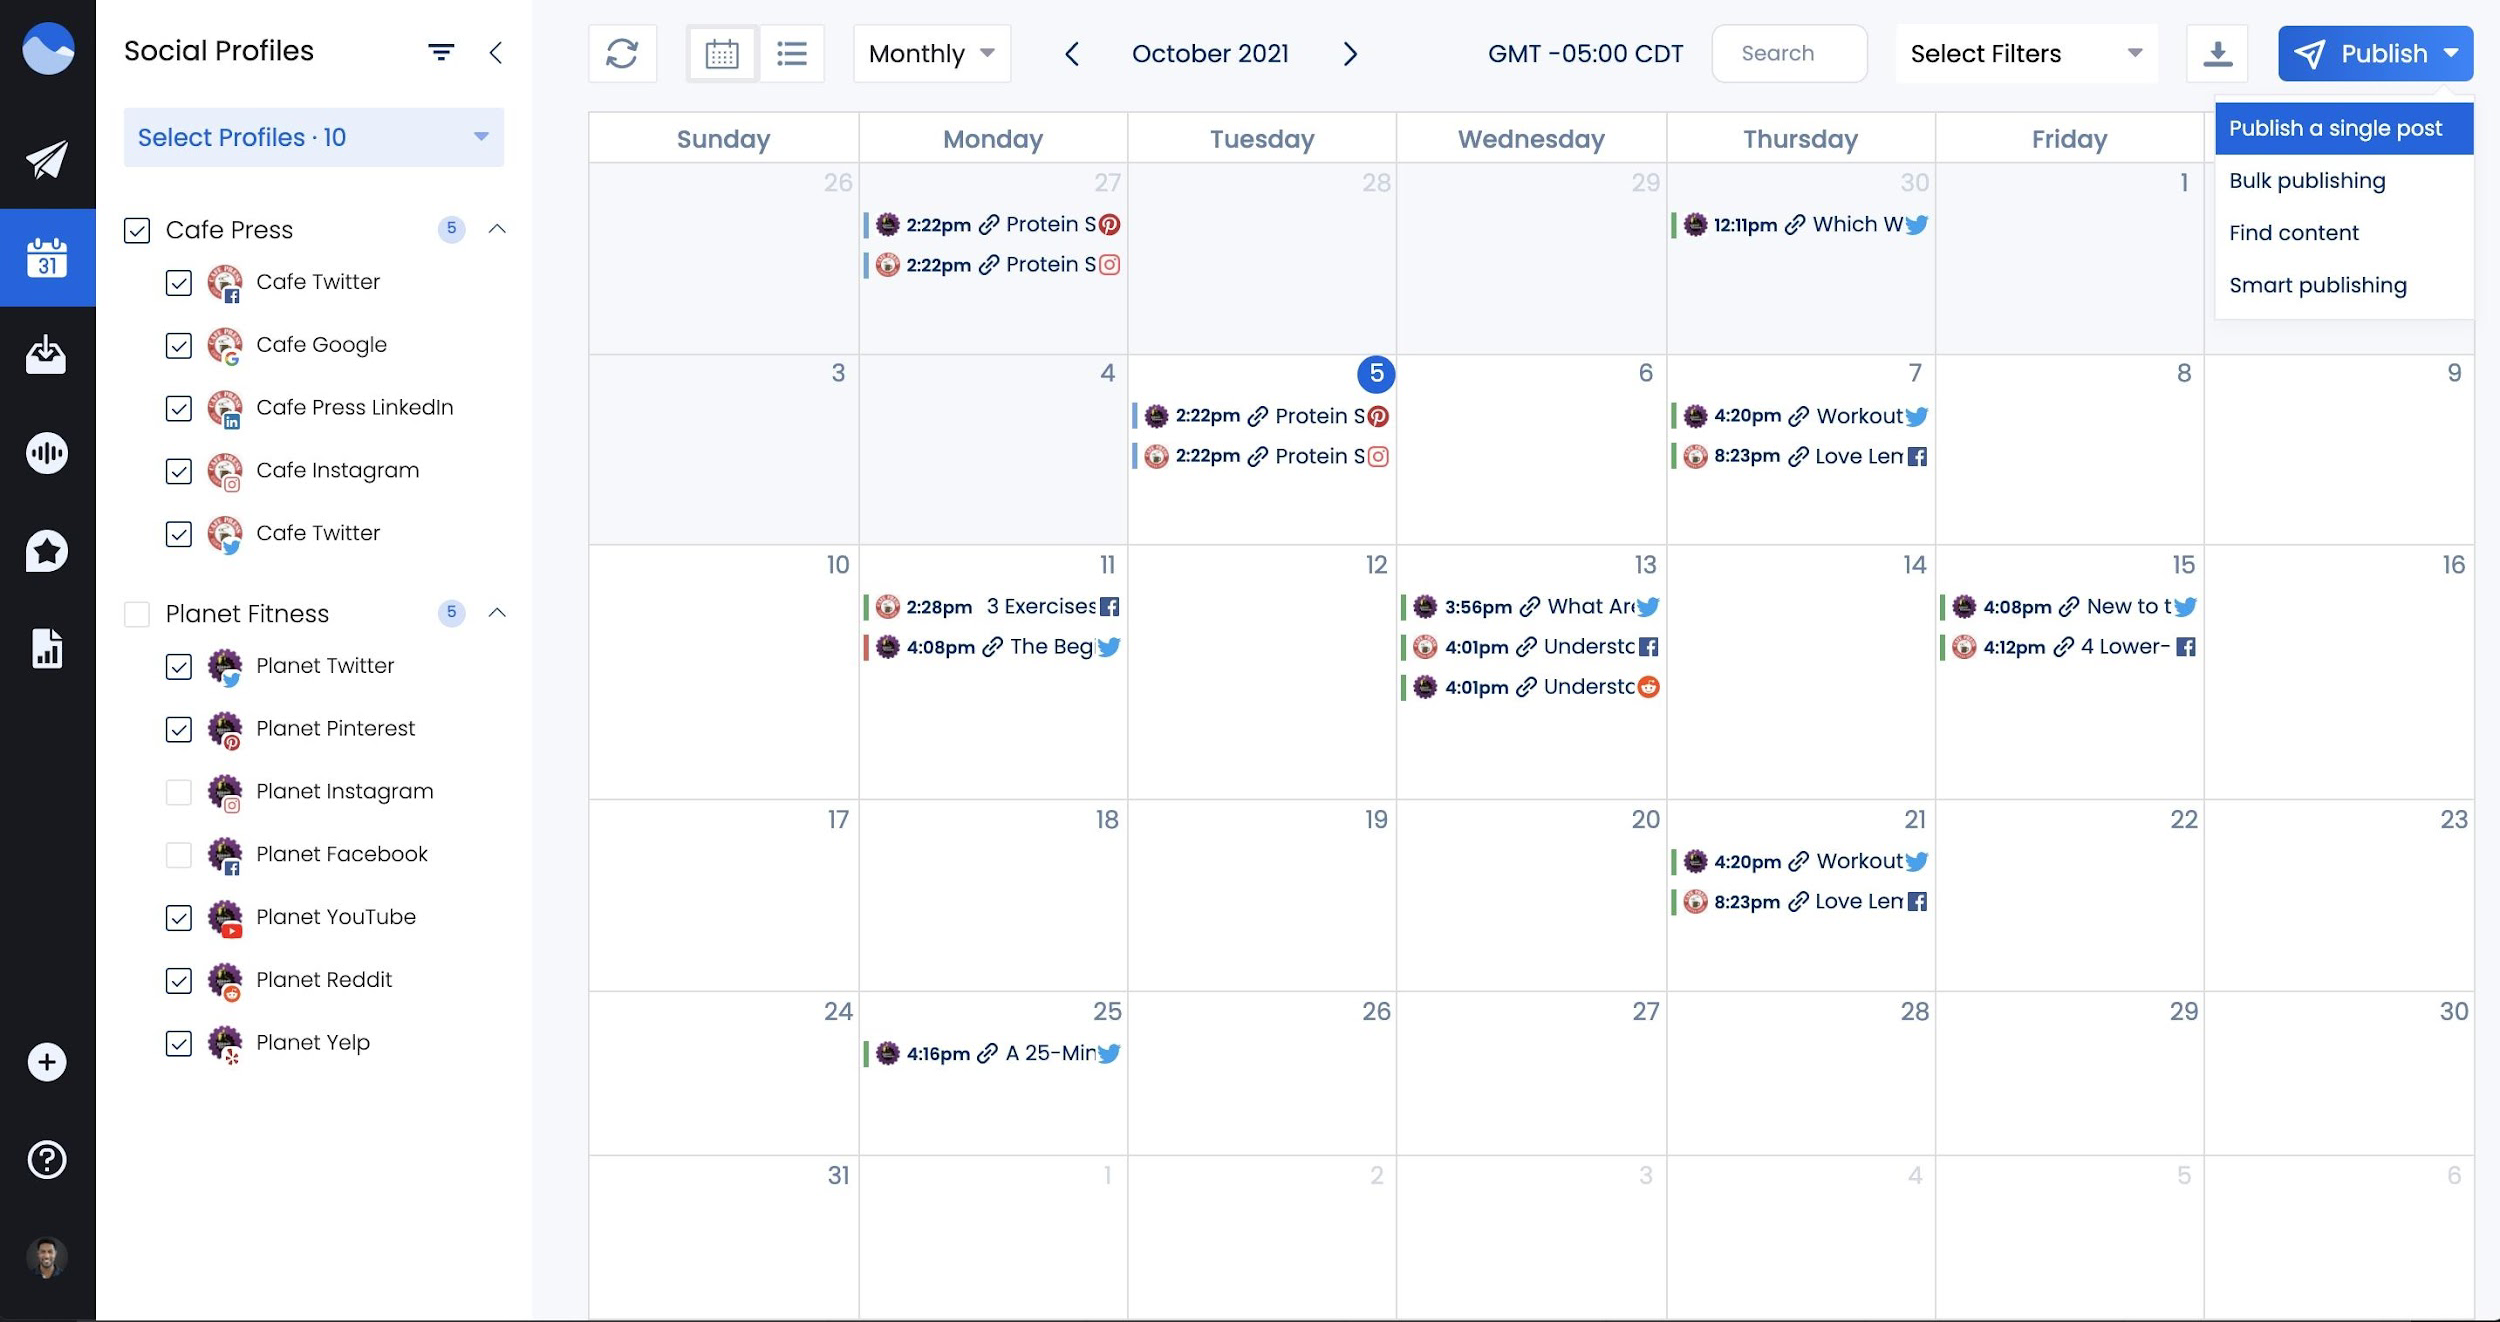Click inside the Search field
Image resolution: width=2500 pixels, height=1322 pixels.
(1789, 53)
